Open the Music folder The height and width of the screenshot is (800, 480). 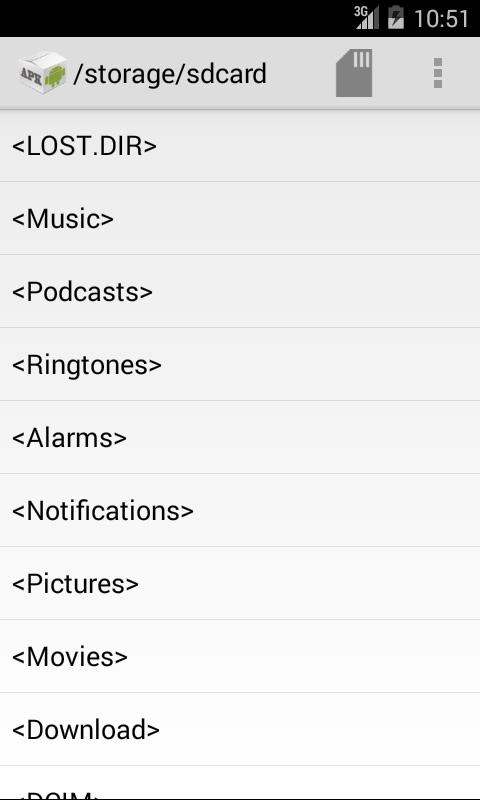click(240, 218)
